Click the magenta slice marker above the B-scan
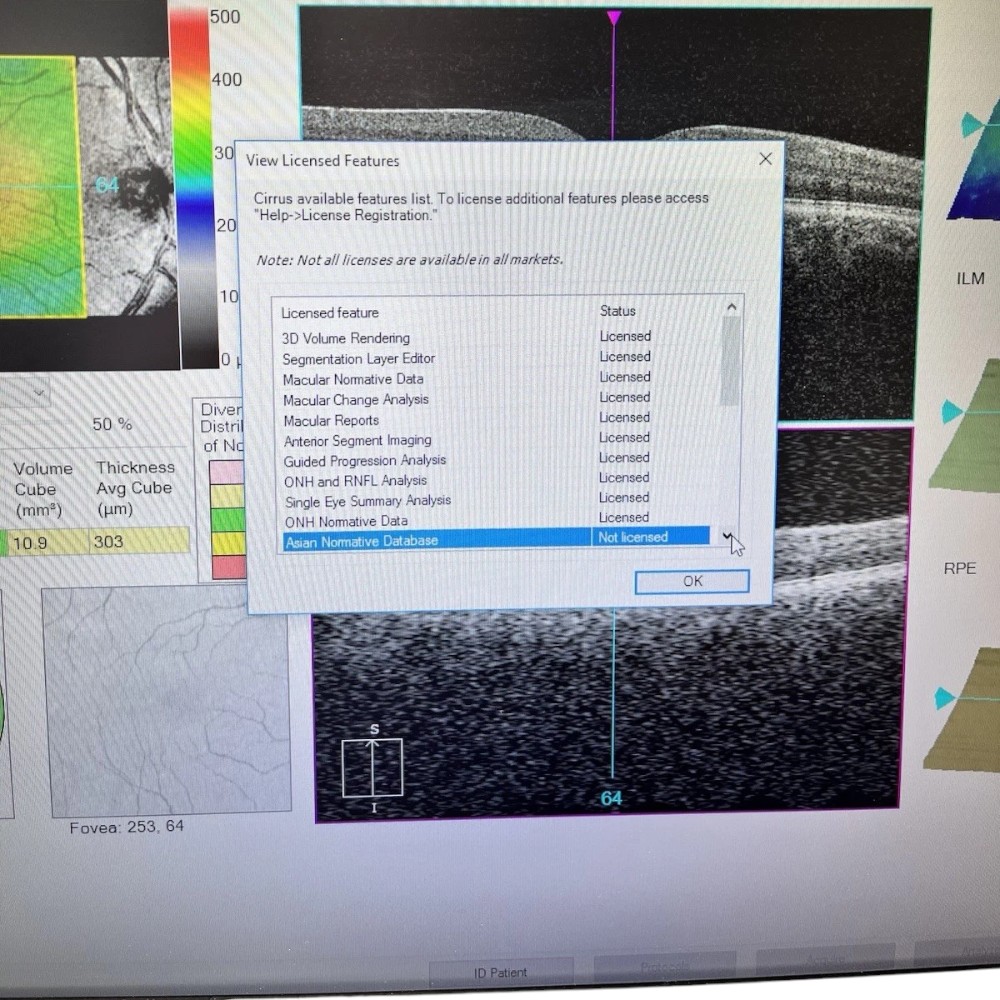 [x=614, y=17]
